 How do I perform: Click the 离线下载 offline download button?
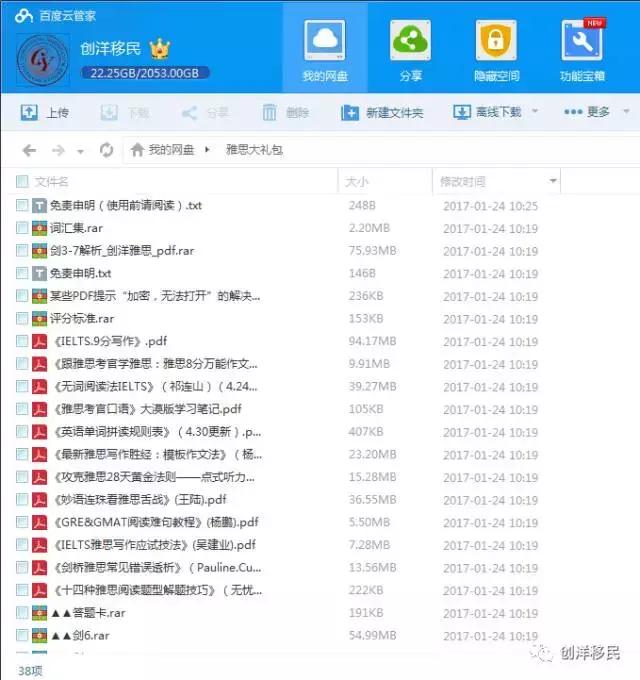[487, 112]
